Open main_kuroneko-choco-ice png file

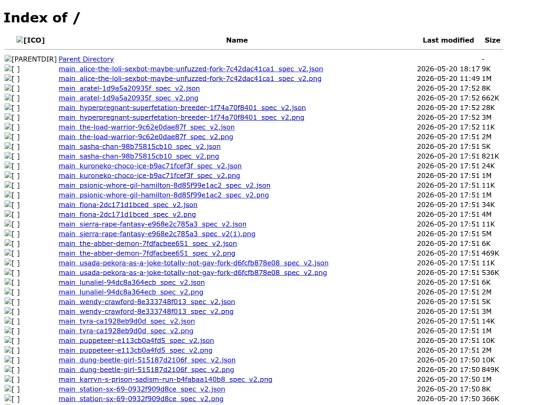[149, 176]
